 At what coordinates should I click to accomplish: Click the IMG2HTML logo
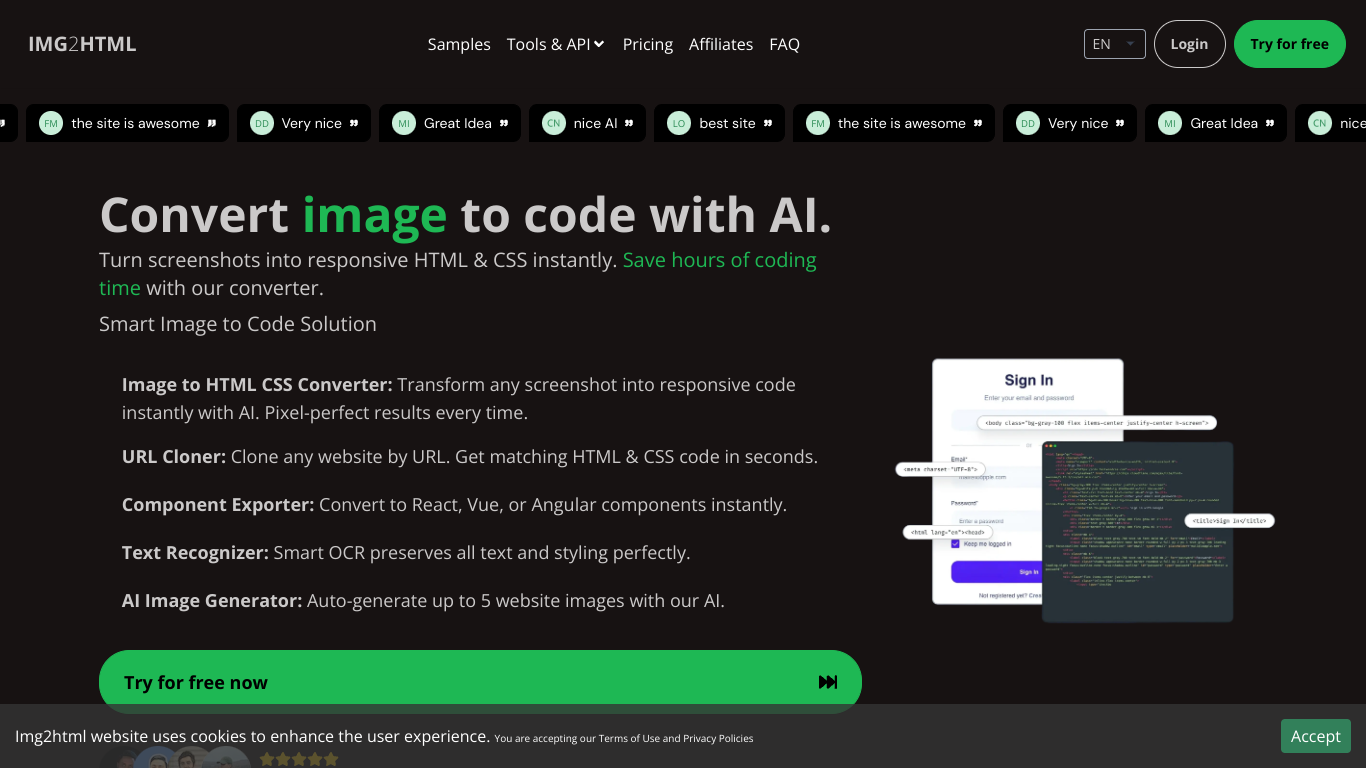coord(82,44)
